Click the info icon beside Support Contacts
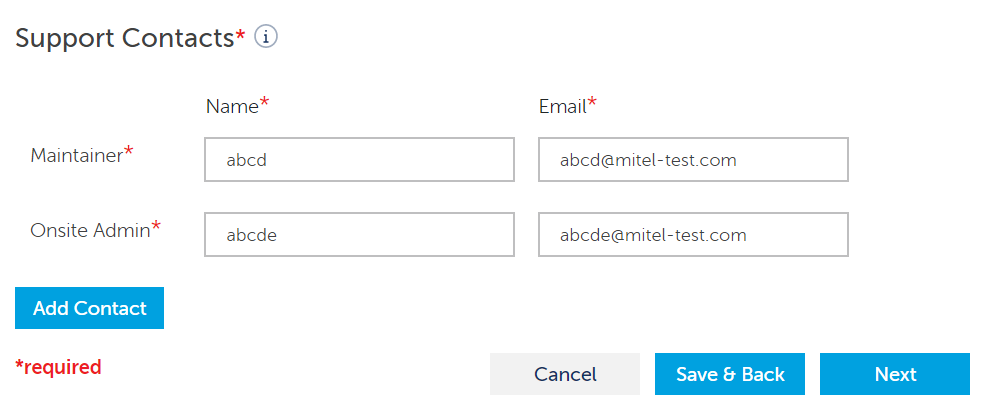983x414 pixels. [x=265, y=37]
